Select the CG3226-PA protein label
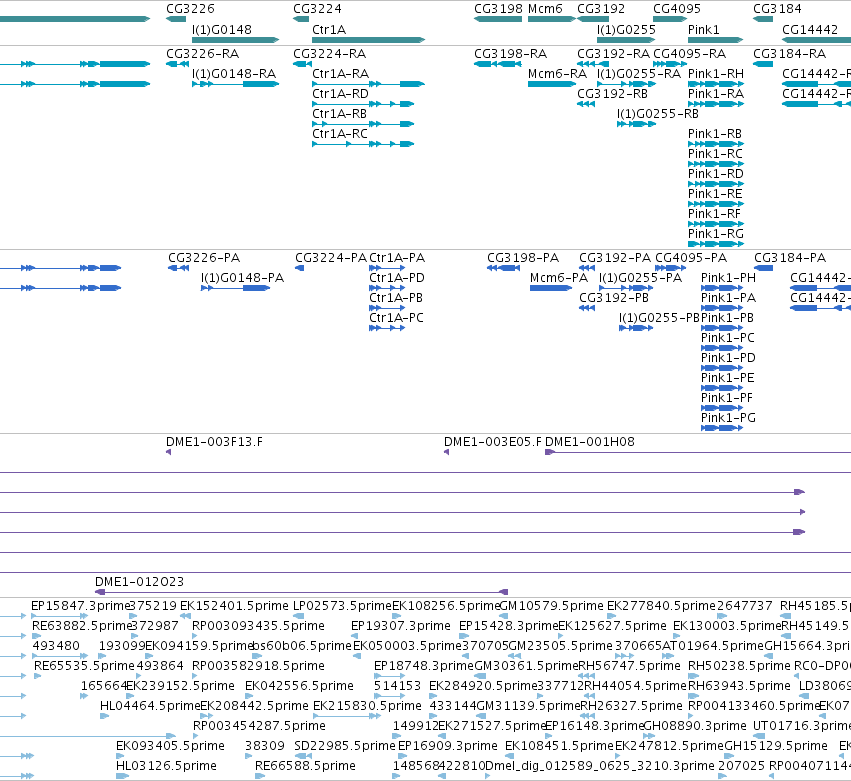 pyautogui.click(x=204, y=257)
